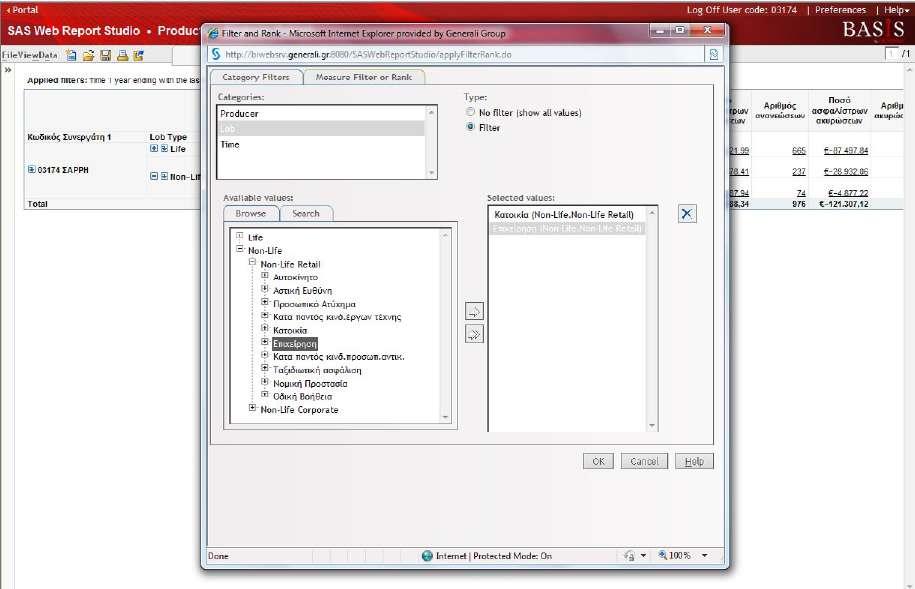The width and height of the screenshot is (915, 589).
Task: Click the Help button in filter dialog
Action: click(x=694, y=461)
